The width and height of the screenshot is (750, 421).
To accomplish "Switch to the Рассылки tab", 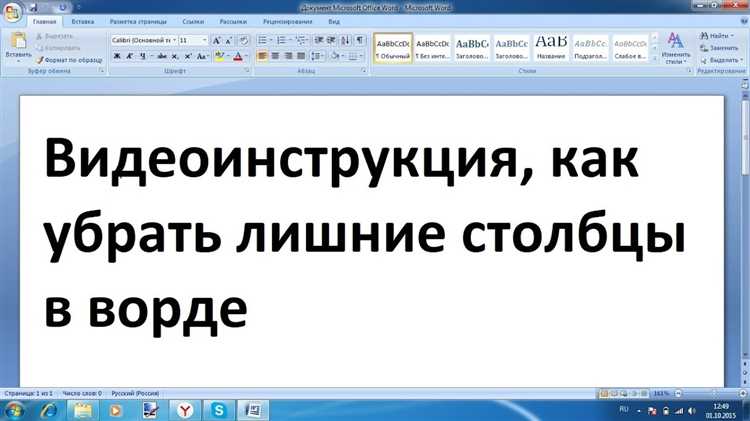I will point(233,22).
